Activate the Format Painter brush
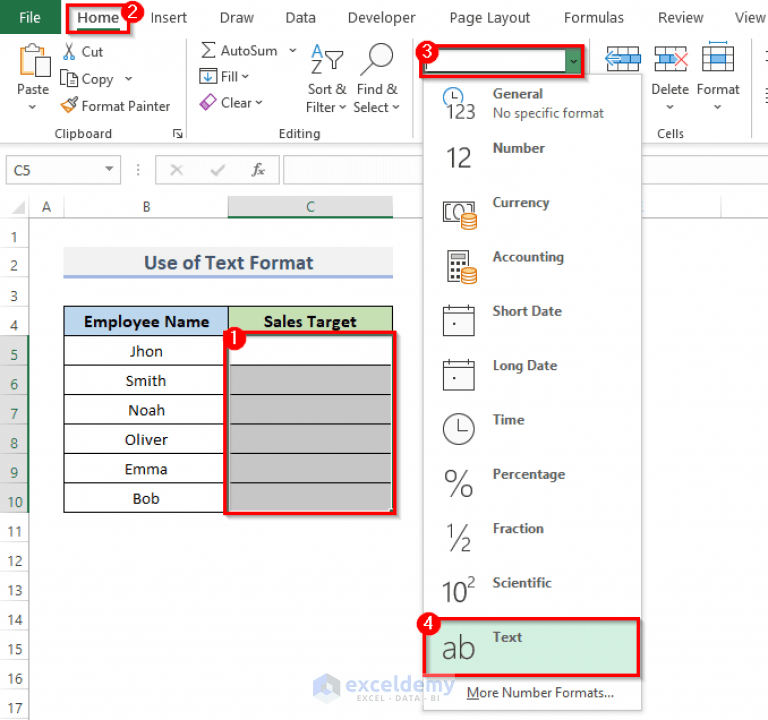This screenshot has width=768, height=720. [69, 105]
